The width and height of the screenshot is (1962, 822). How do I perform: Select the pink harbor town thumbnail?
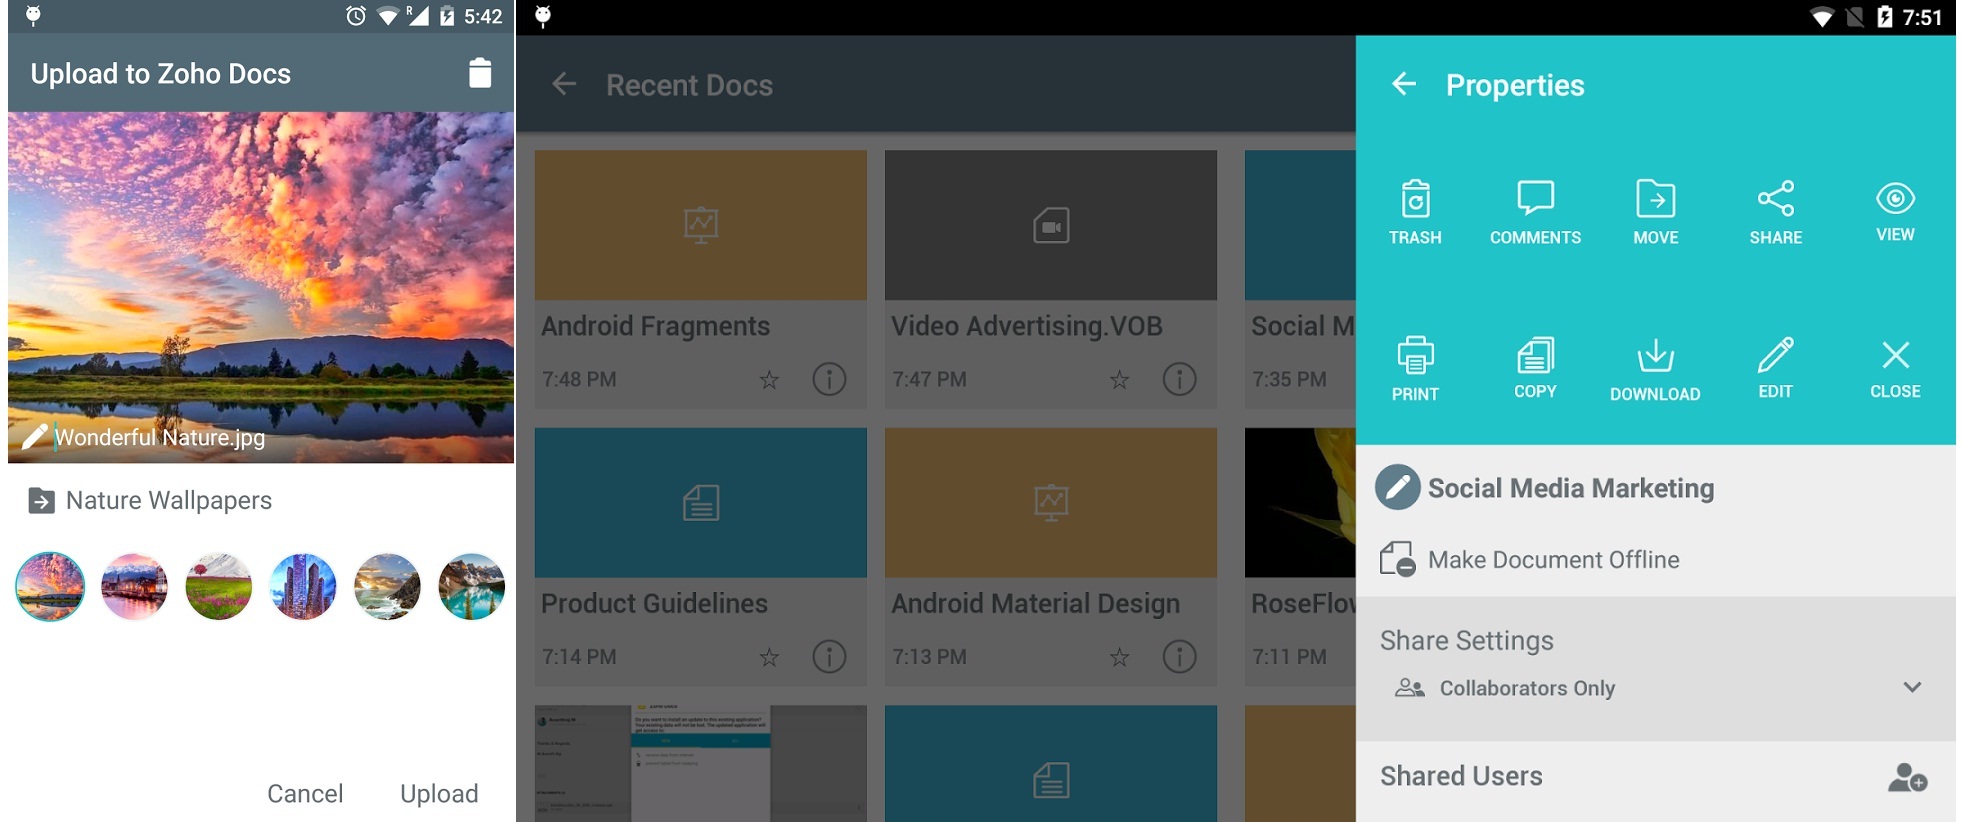click(134, 587)
